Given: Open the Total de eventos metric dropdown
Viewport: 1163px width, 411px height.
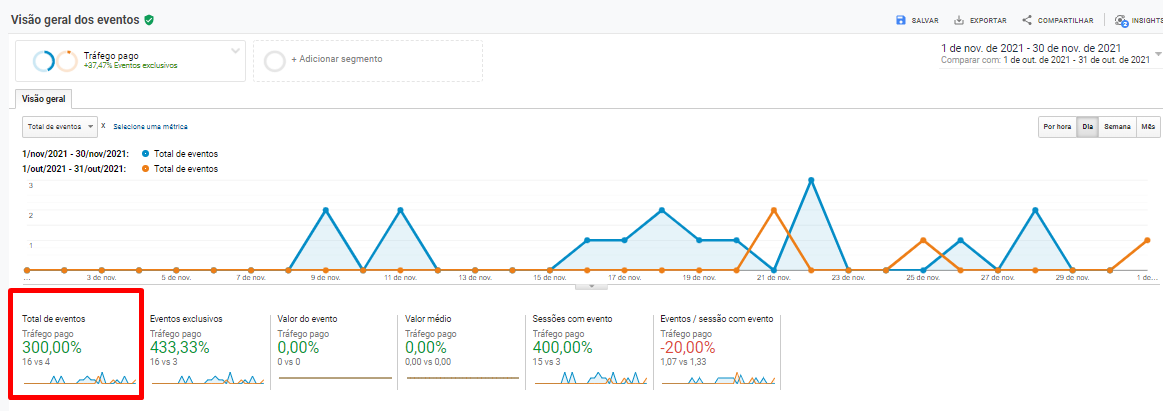Looking at the screenshot, I should point(60,127).
